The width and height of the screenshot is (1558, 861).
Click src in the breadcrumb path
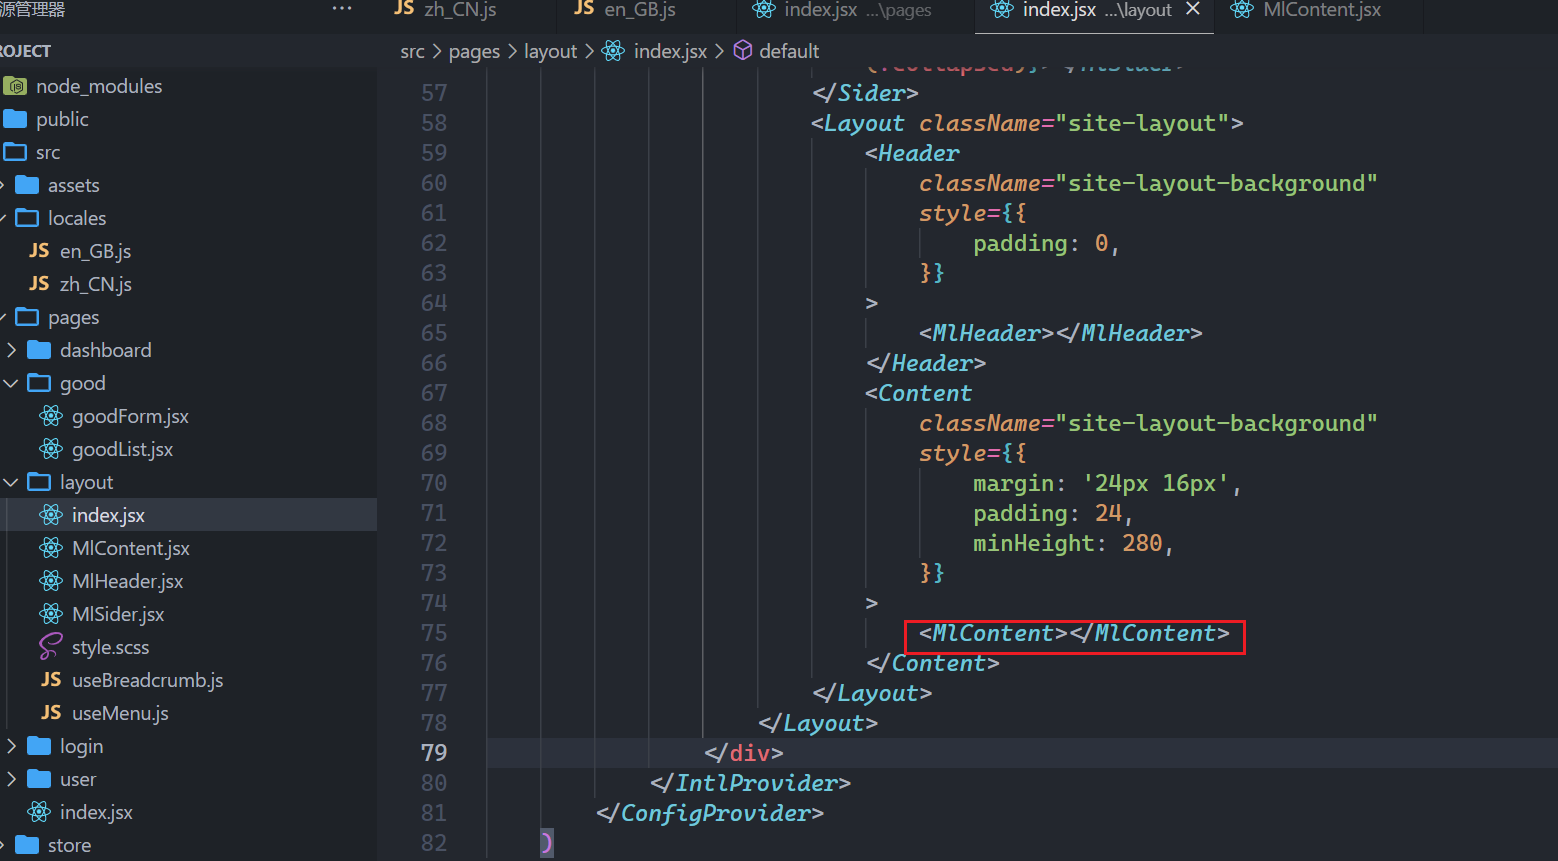coord(412,51)
